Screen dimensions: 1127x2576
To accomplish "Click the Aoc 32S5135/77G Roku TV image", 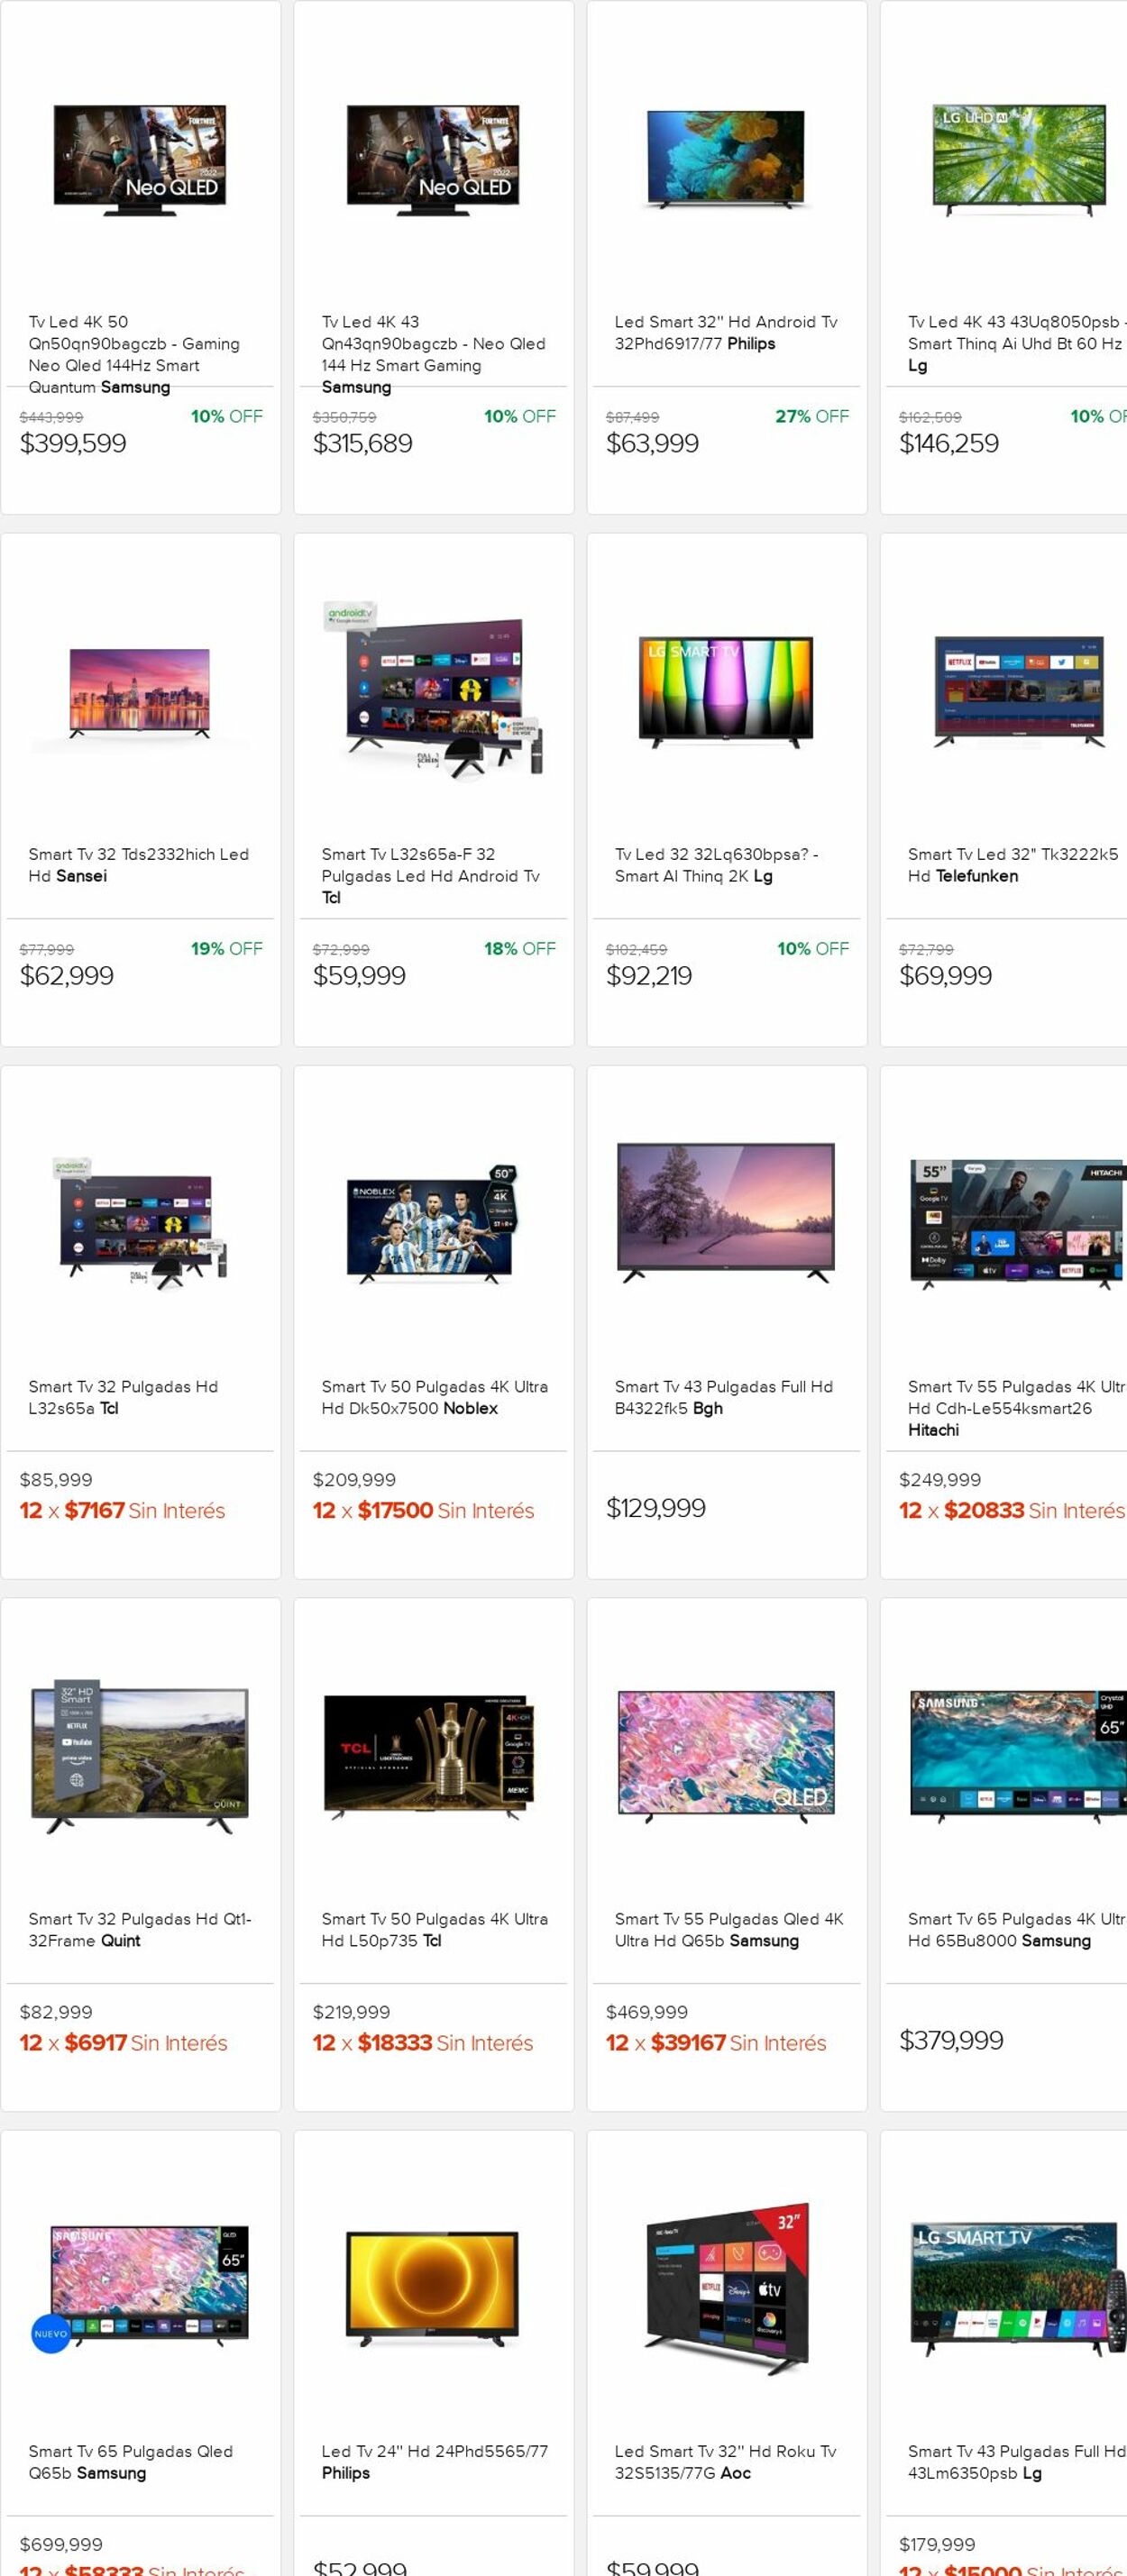I will [x=726, y=2289].
